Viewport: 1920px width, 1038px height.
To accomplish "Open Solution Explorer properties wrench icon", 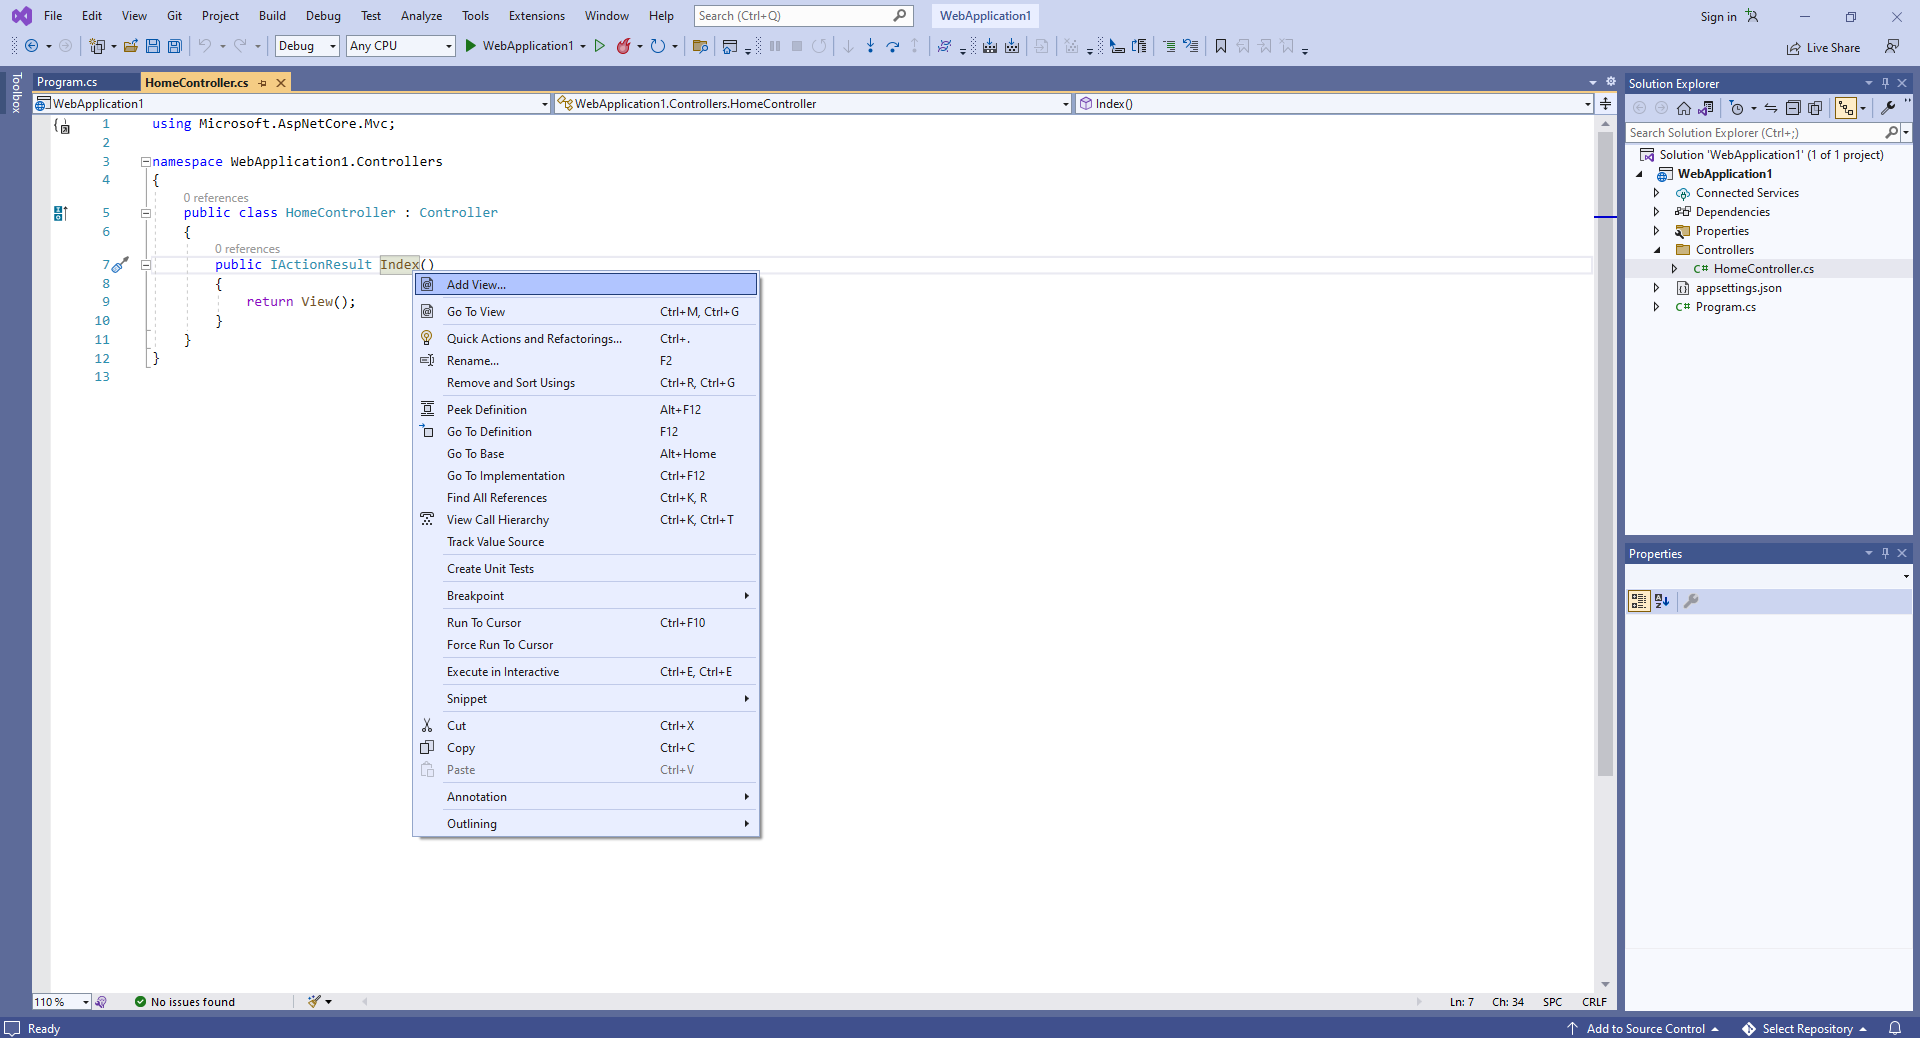I will [1888, 108].
